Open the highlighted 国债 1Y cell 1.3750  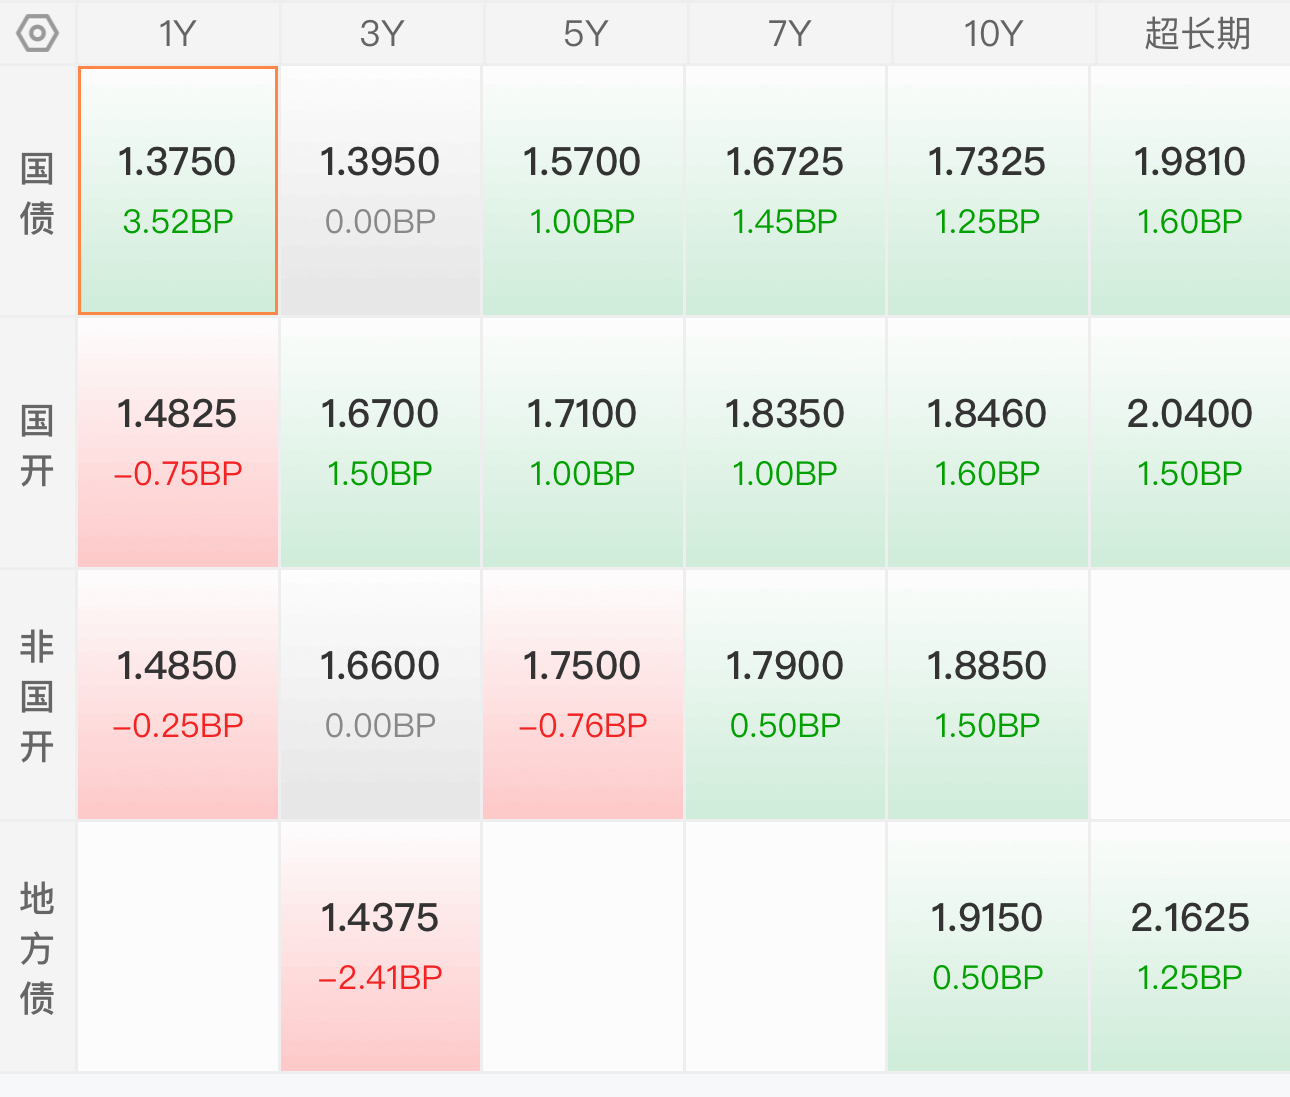pos(178,191)
